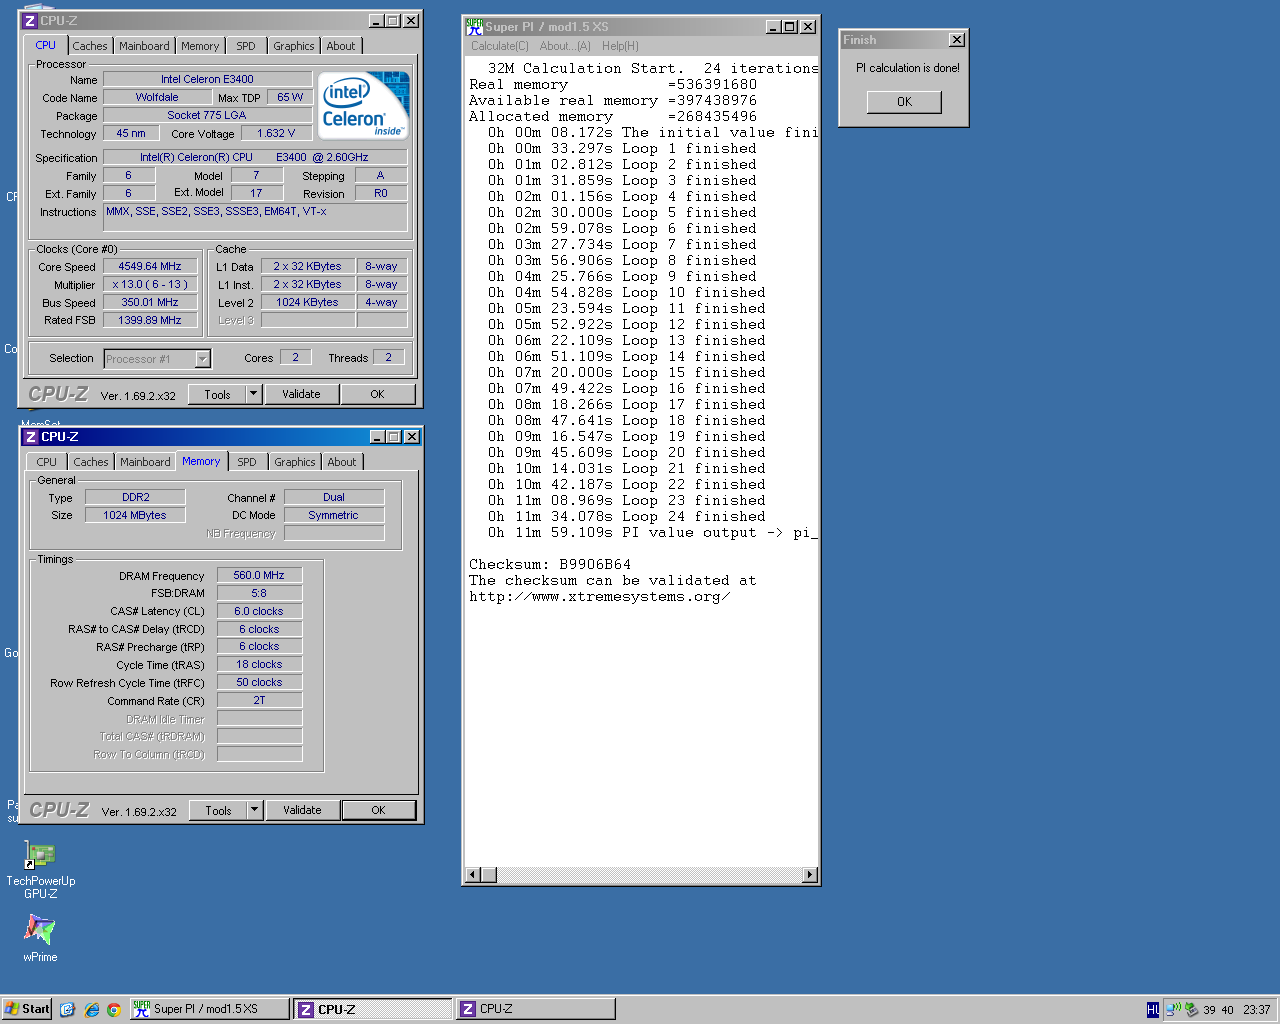The image size is (1280, 1024).
Task: Click the Start button
Action: point(27,1009)
